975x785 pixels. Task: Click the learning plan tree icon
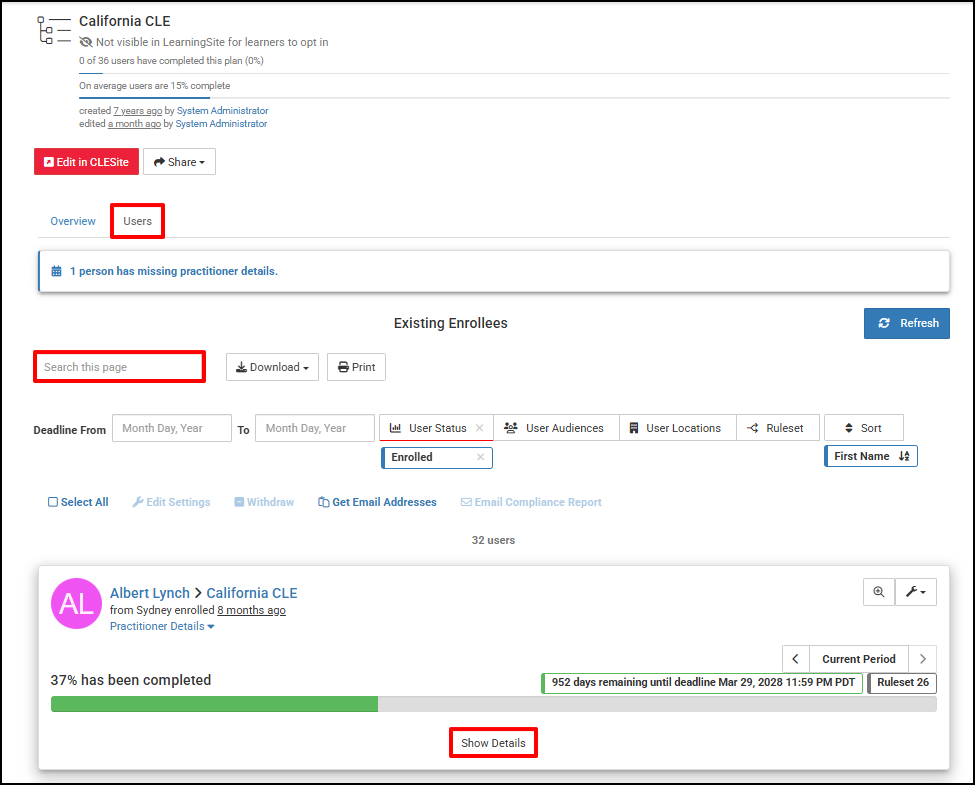[x=54, y=30]
